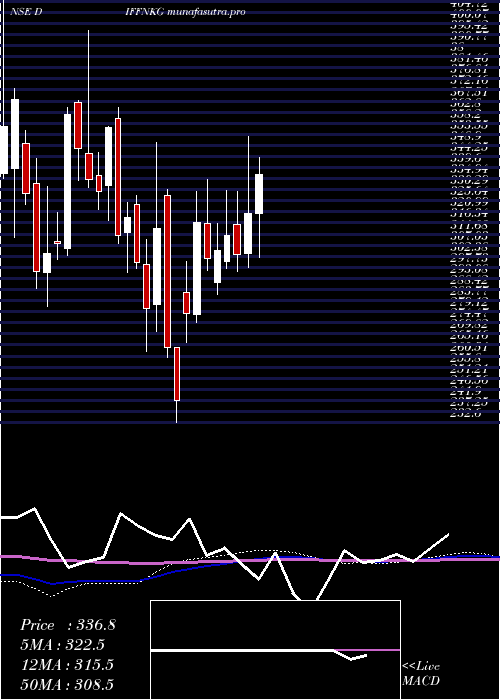This screenshot has height=700, width=500.
Task: Click the 311.68 price axis label
Action: pyautogui.click(x=470, y=227)
